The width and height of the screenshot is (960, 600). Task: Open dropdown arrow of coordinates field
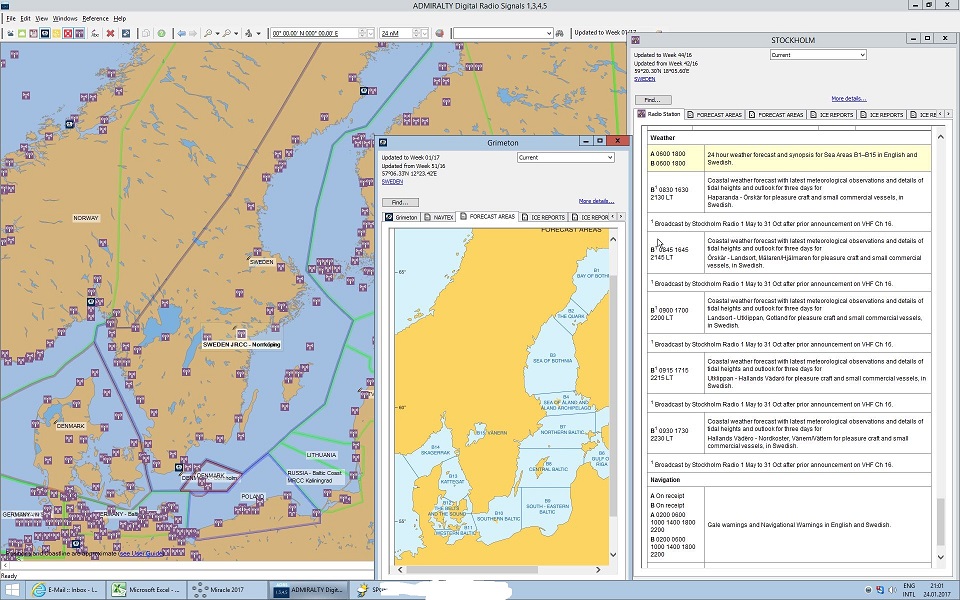click(370, 34)
